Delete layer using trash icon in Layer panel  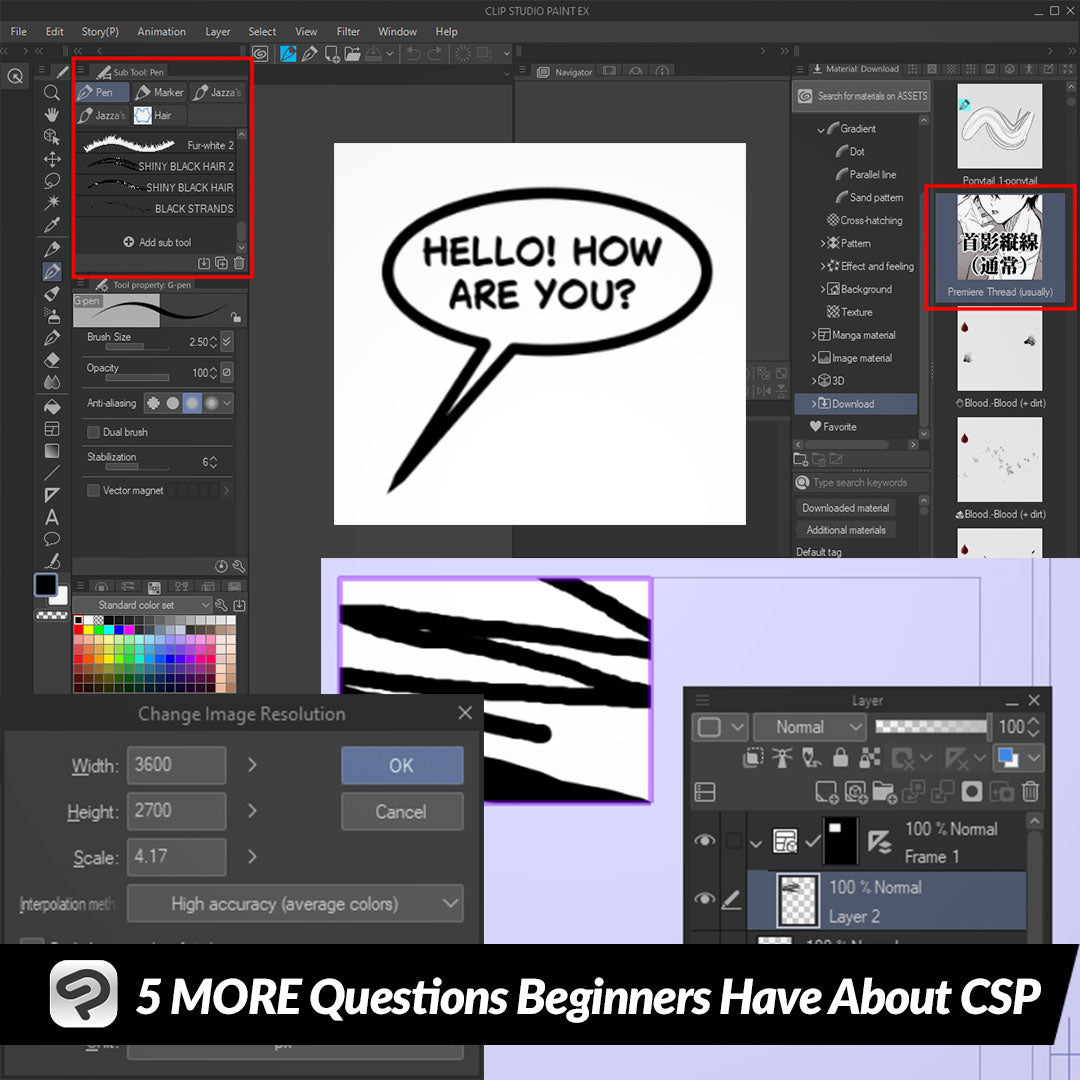click(1030, 792)
